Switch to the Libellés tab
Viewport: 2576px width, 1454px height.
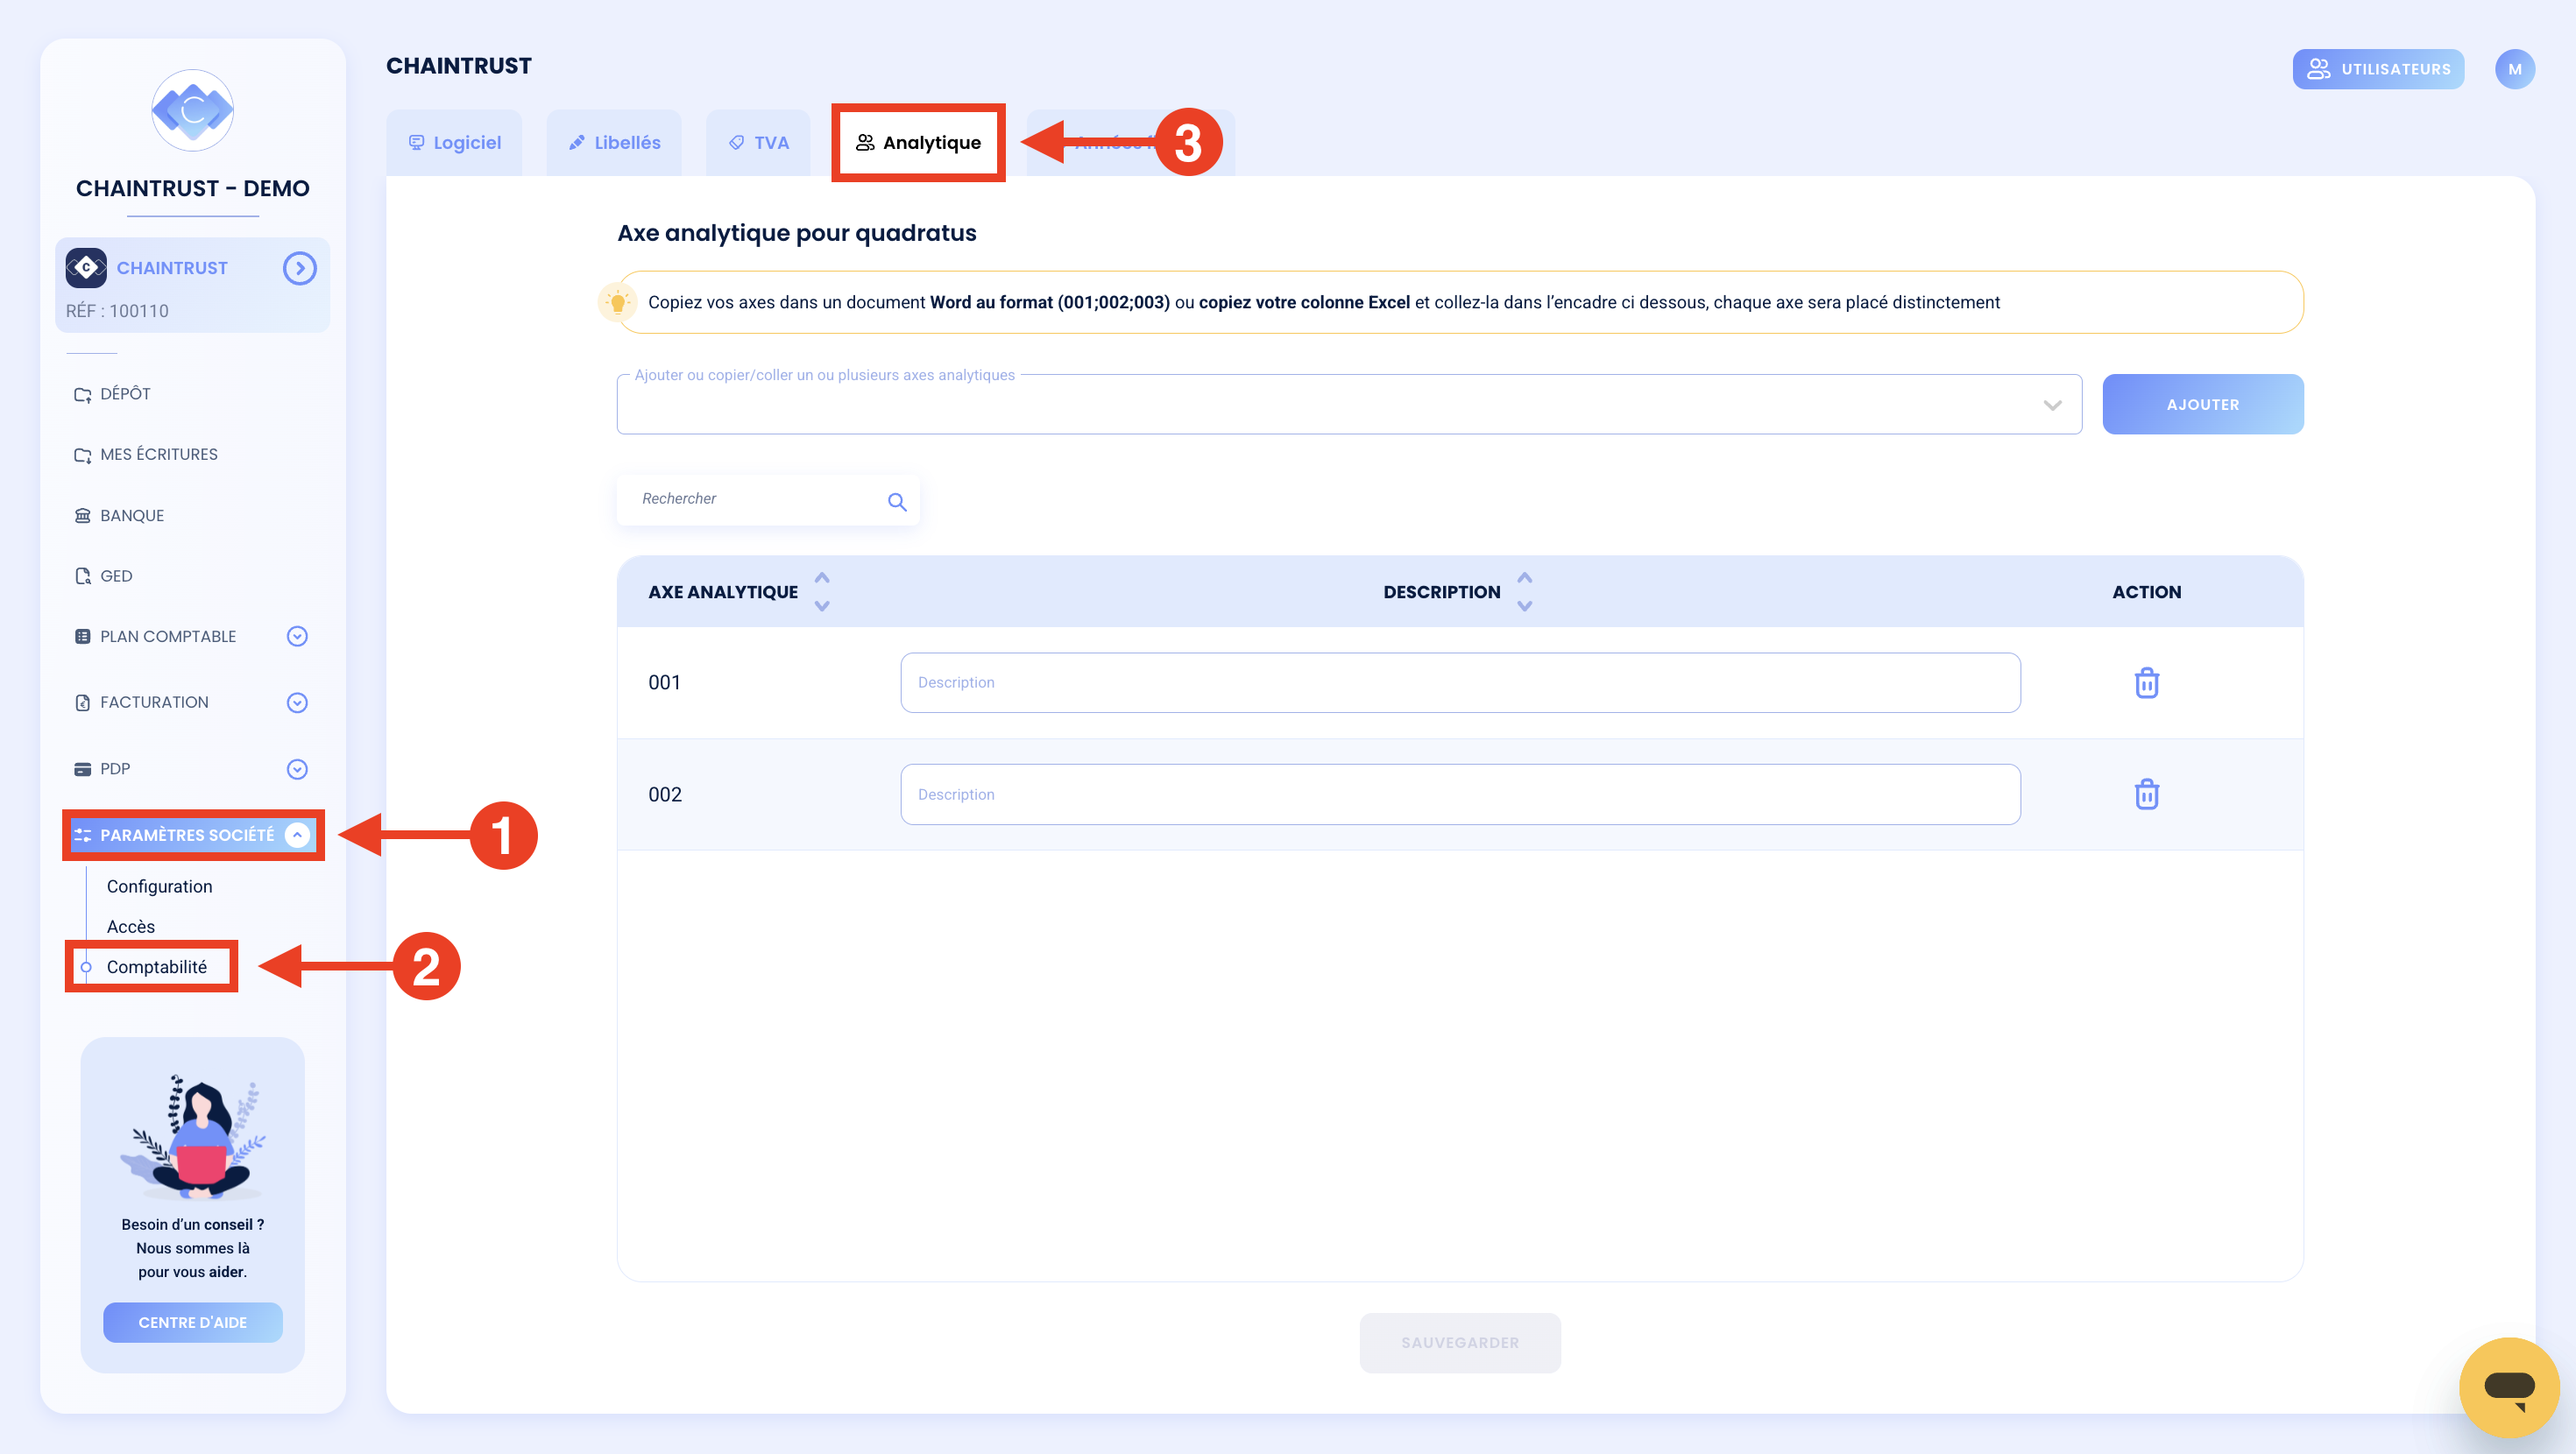click(x=614, y=143)
